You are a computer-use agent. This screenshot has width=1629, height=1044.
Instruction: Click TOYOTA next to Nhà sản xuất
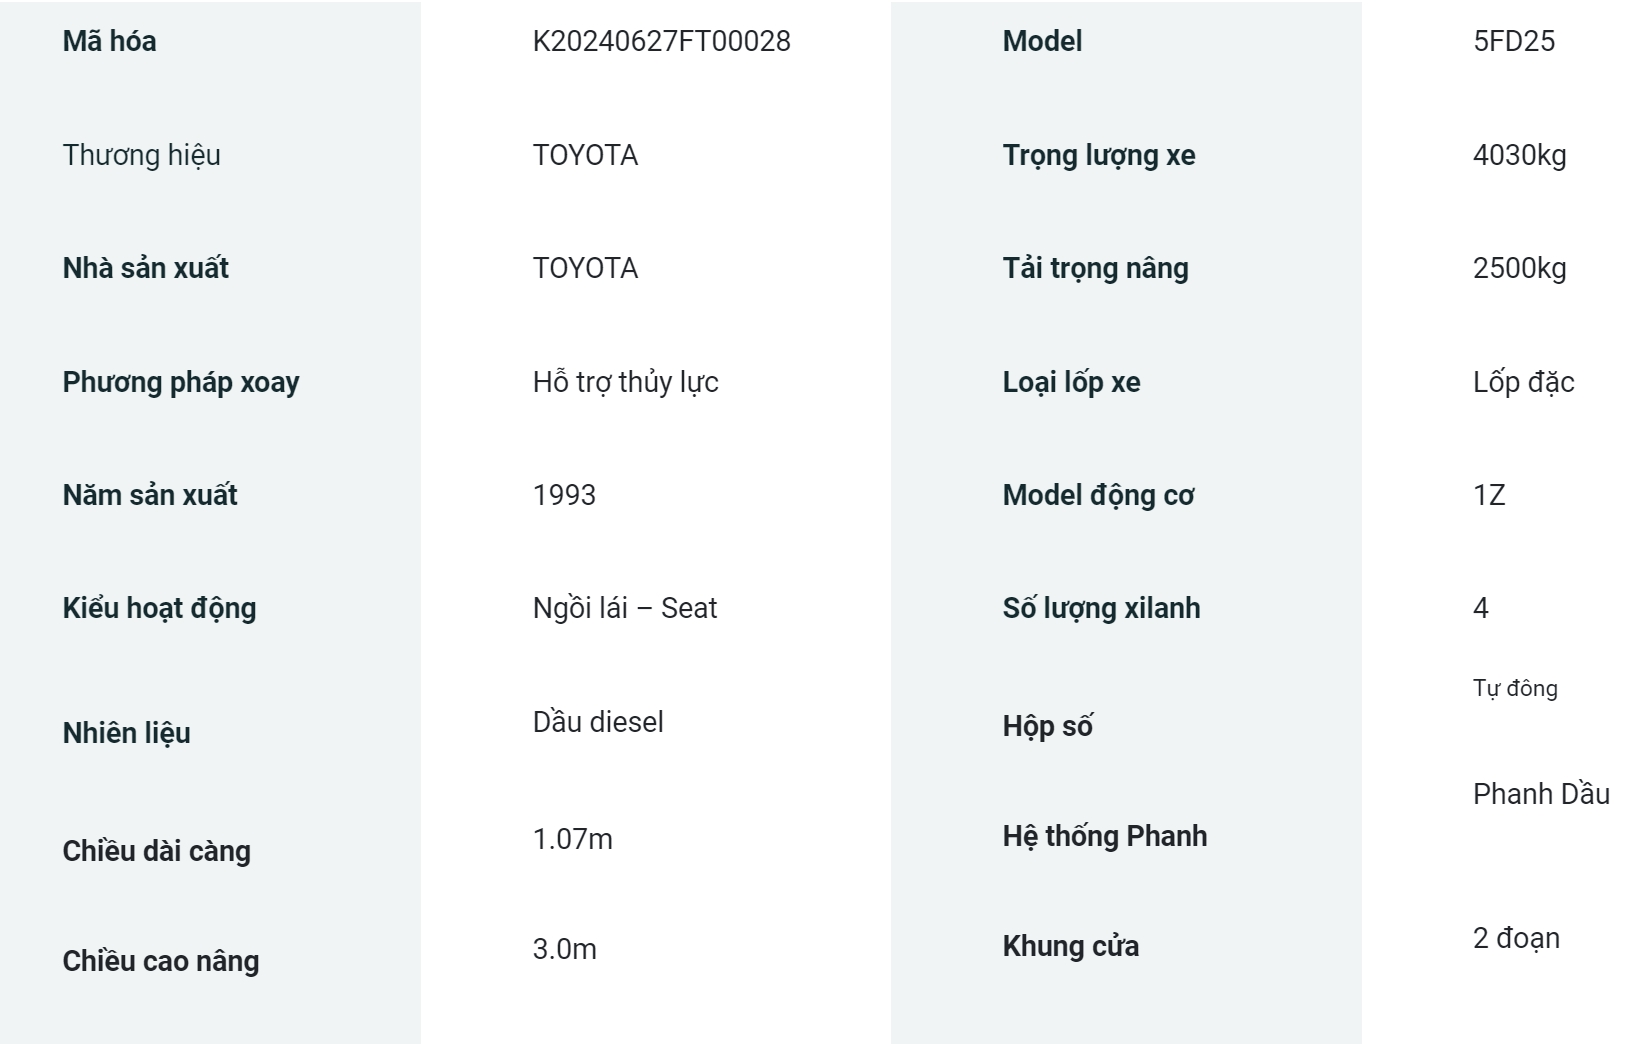click(585, 268)
